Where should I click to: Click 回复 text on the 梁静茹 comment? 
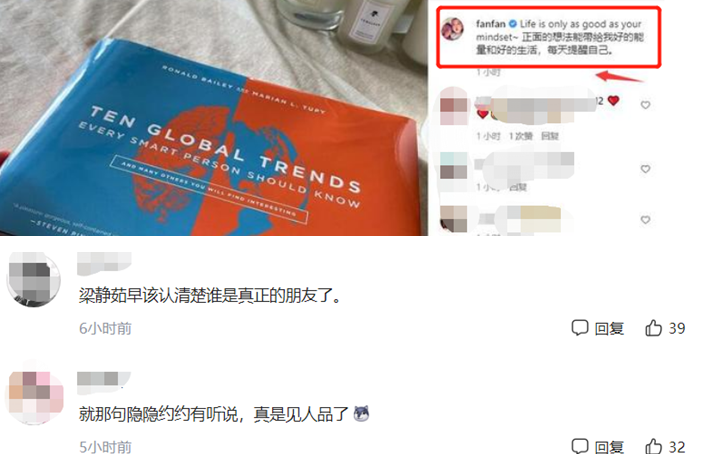click(609, 328)
